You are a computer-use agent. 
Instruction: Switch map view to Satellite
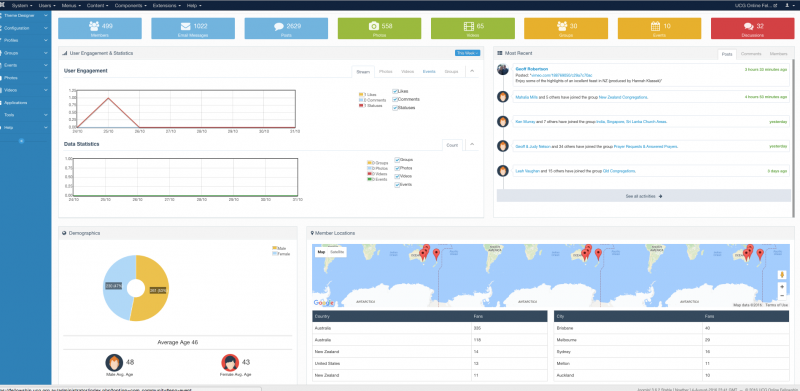[x=337, y=252]
